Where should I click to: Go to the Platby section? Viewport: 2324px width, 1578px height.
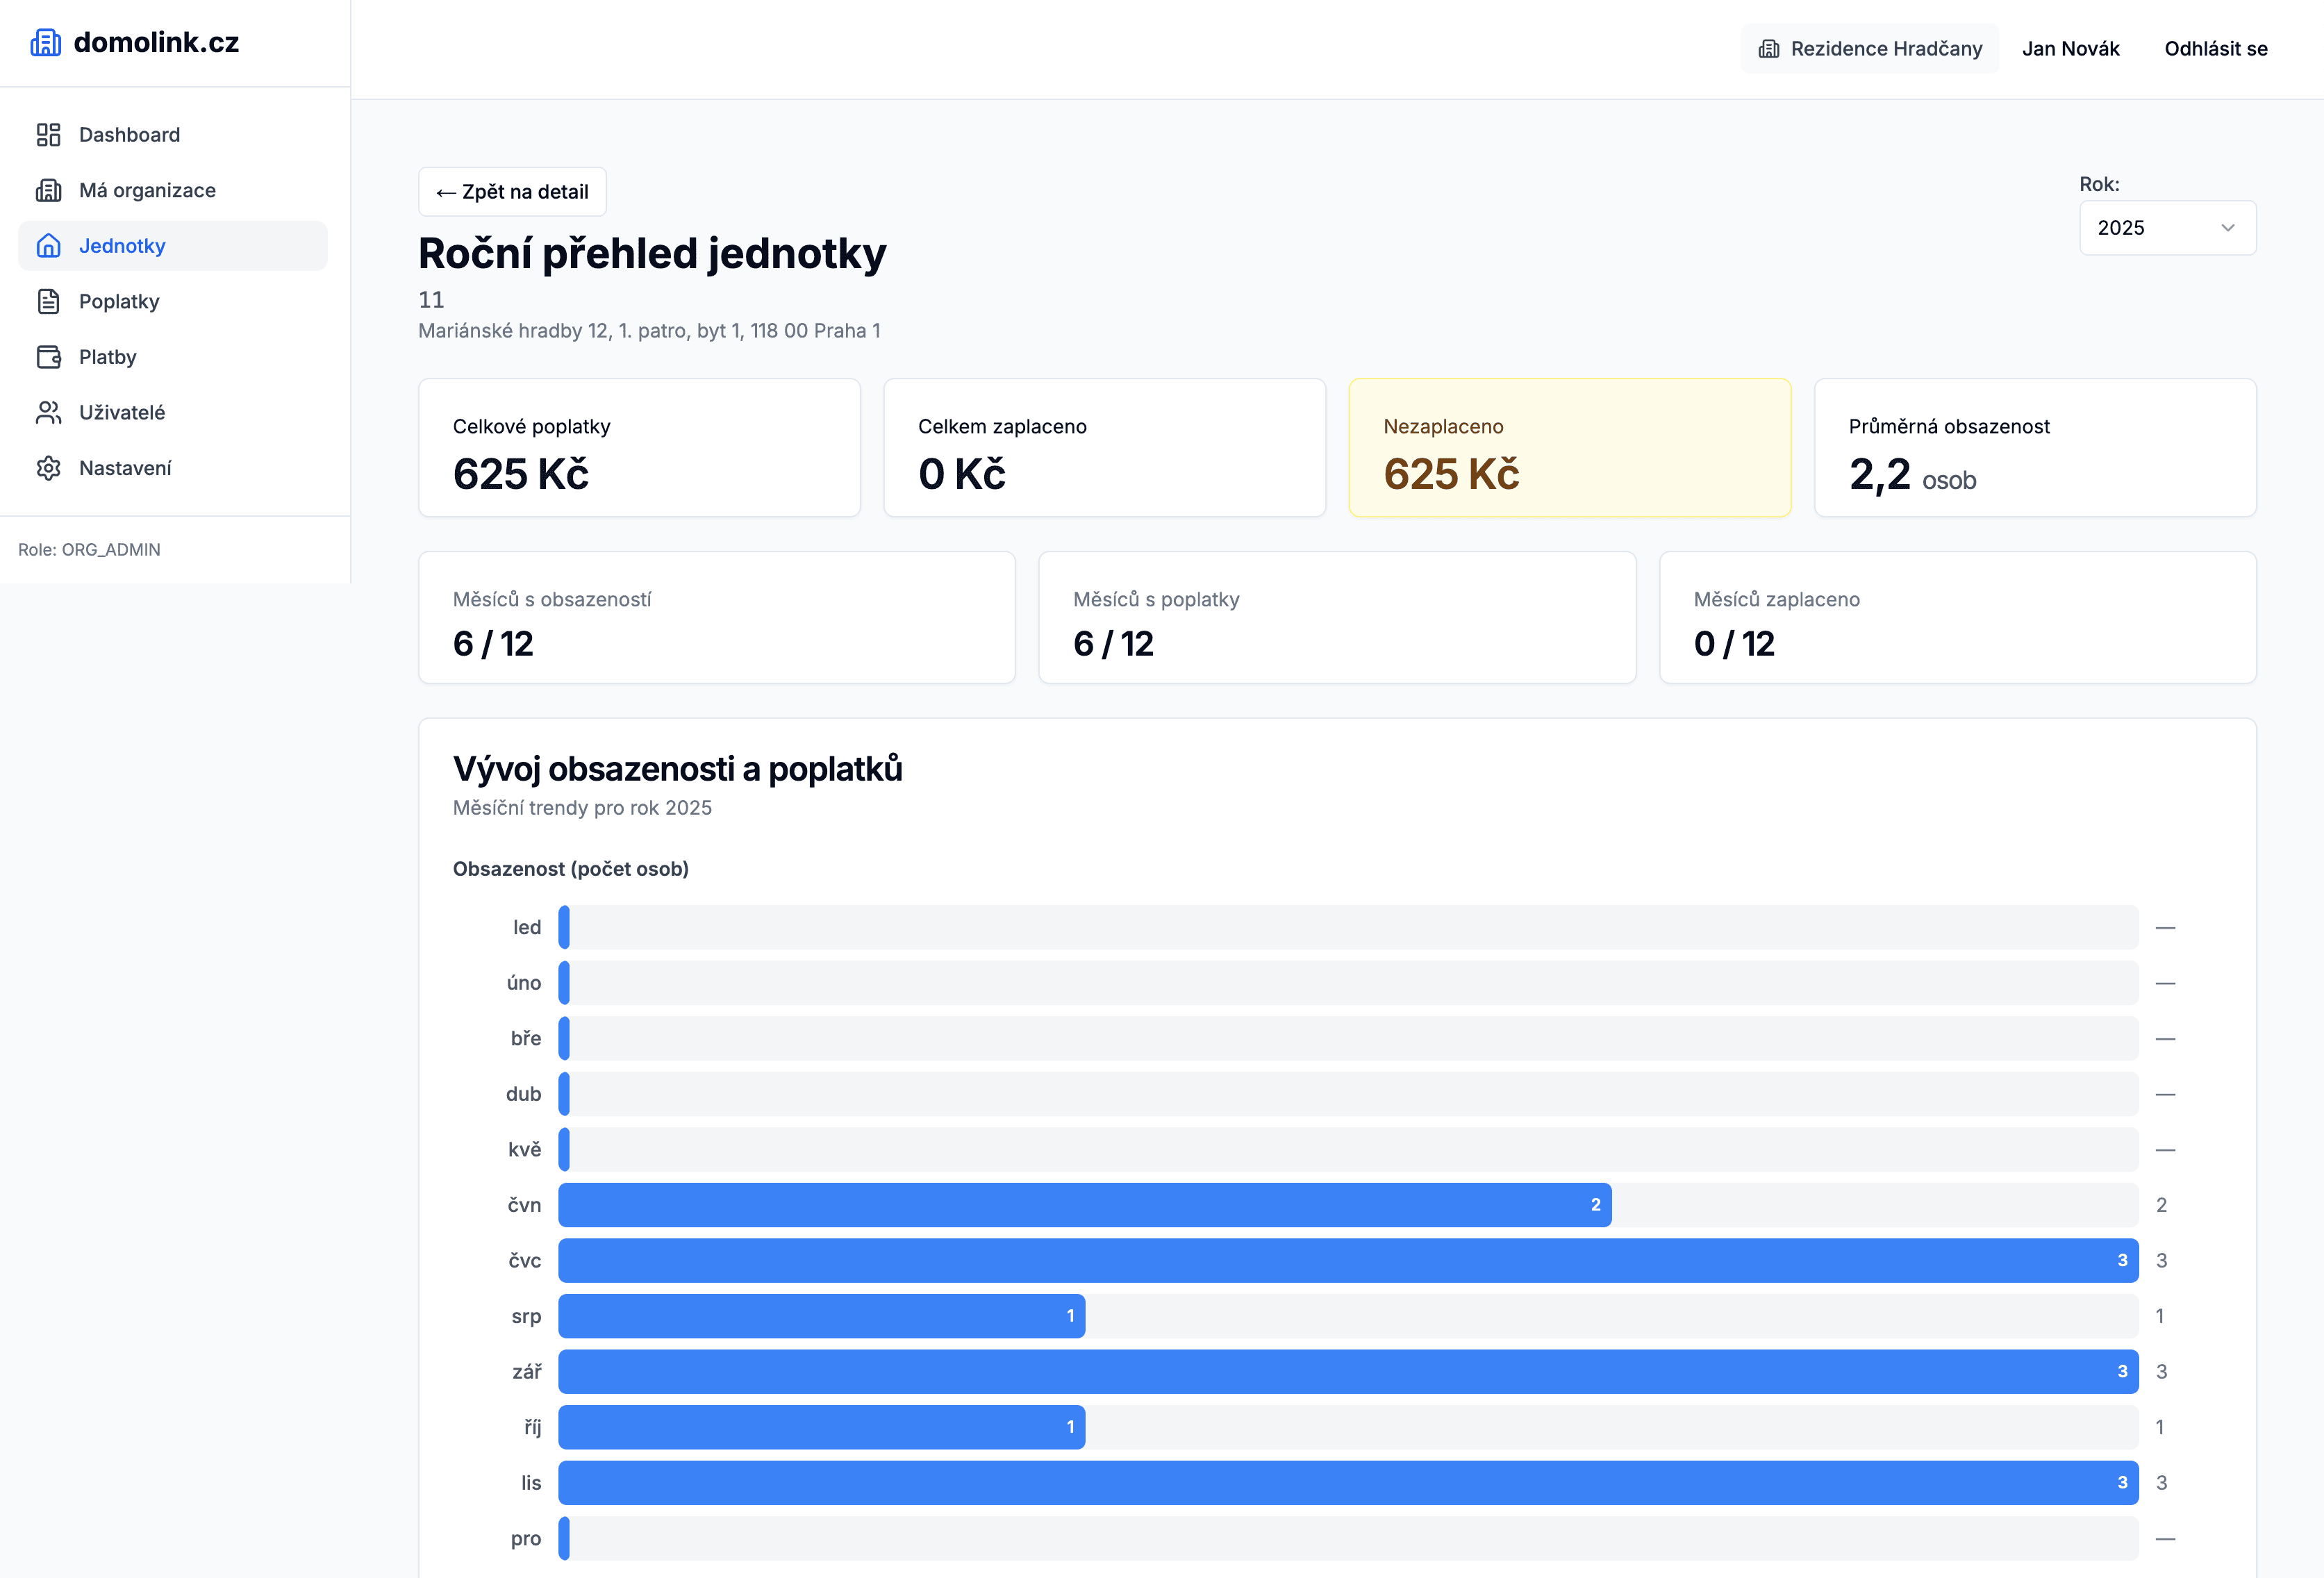pos(108,357)
